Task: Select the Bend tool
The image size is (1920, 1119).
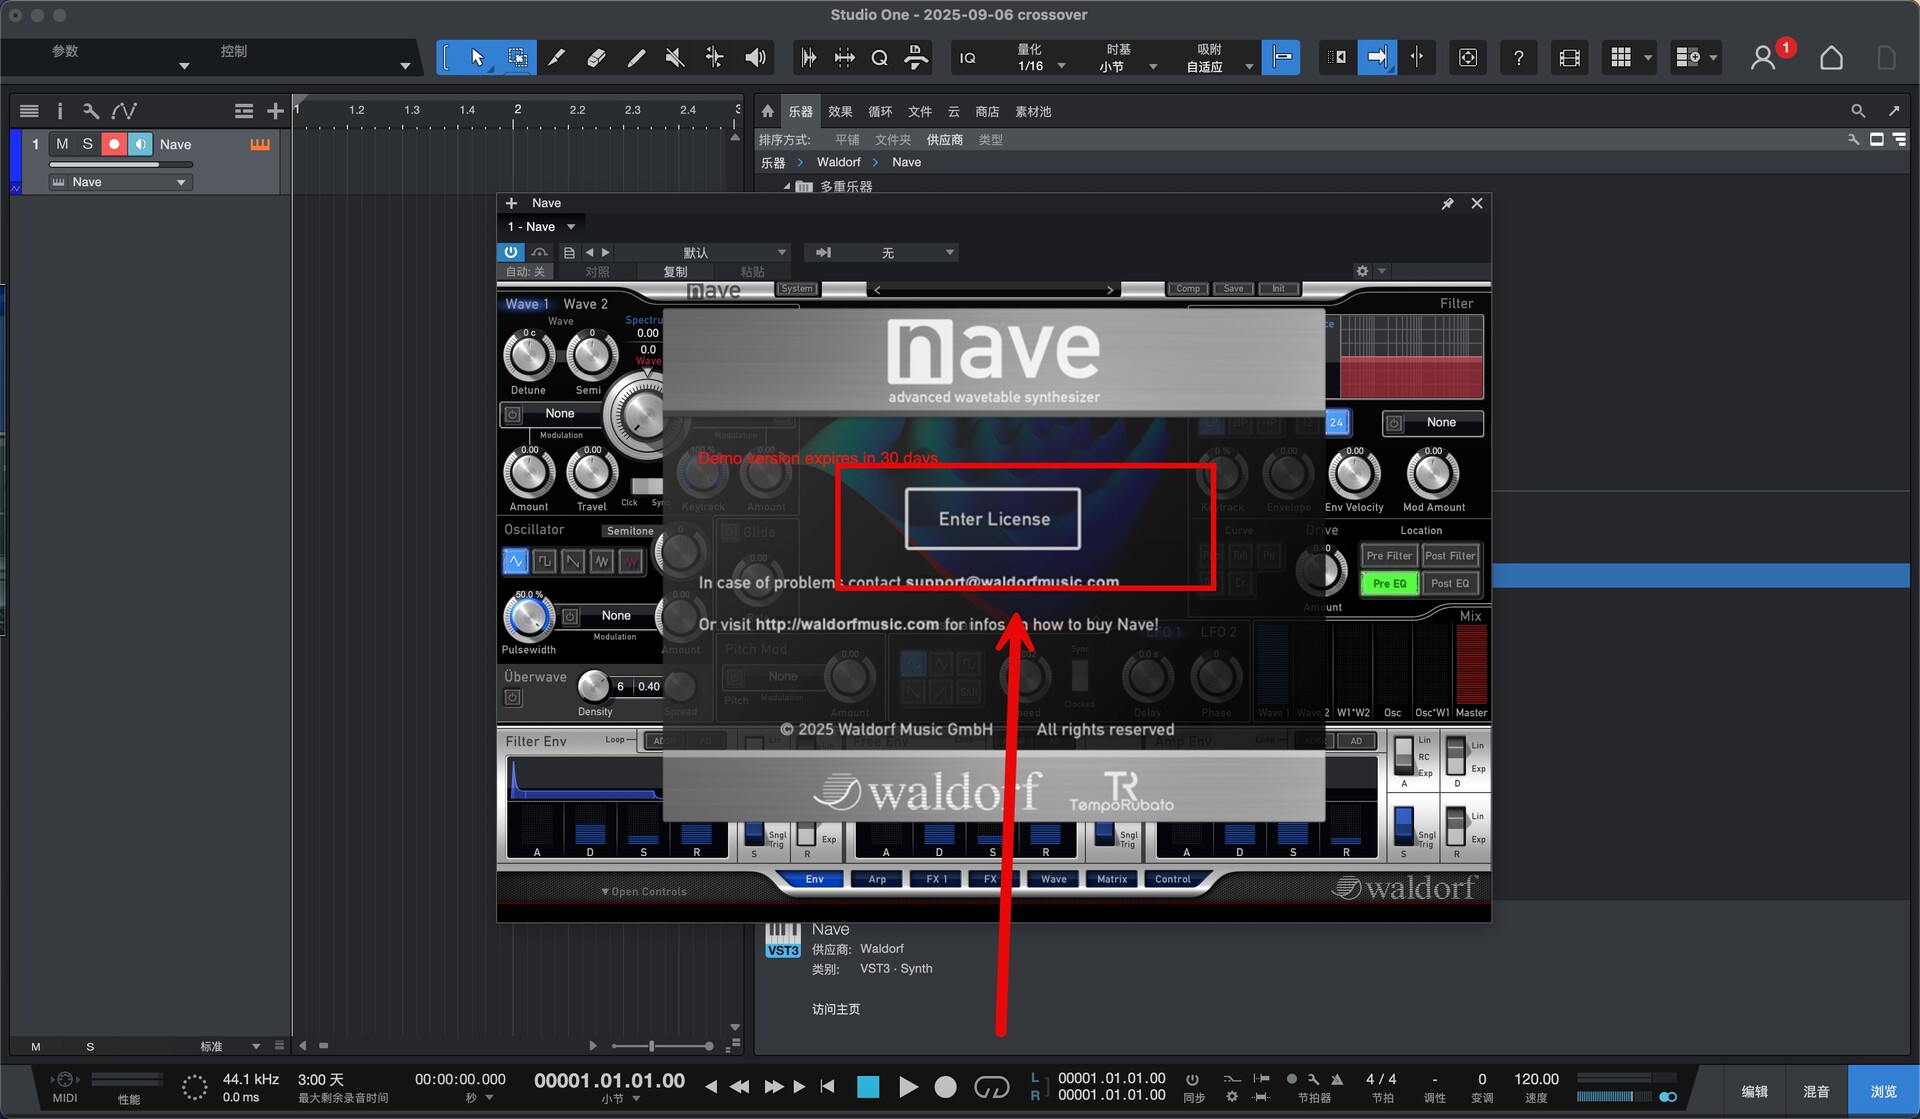Action: [714, 58]
